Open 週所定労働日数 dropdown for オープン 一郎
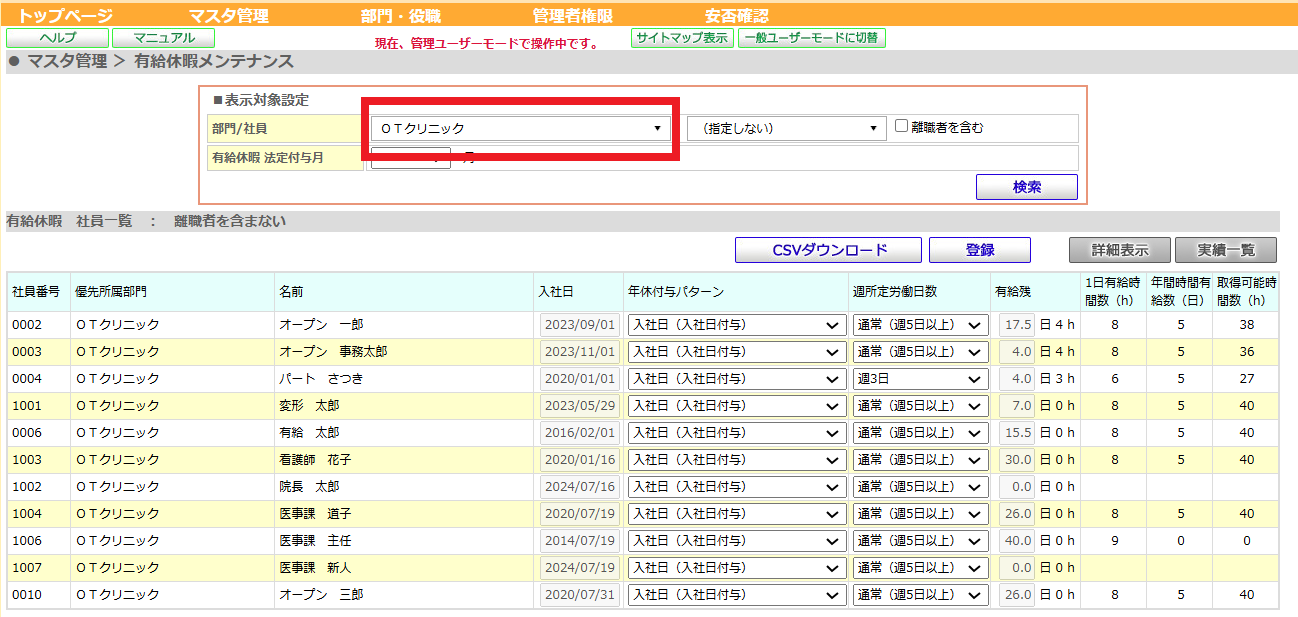Screen dimensions: 1298x617 tap(921, 325)
